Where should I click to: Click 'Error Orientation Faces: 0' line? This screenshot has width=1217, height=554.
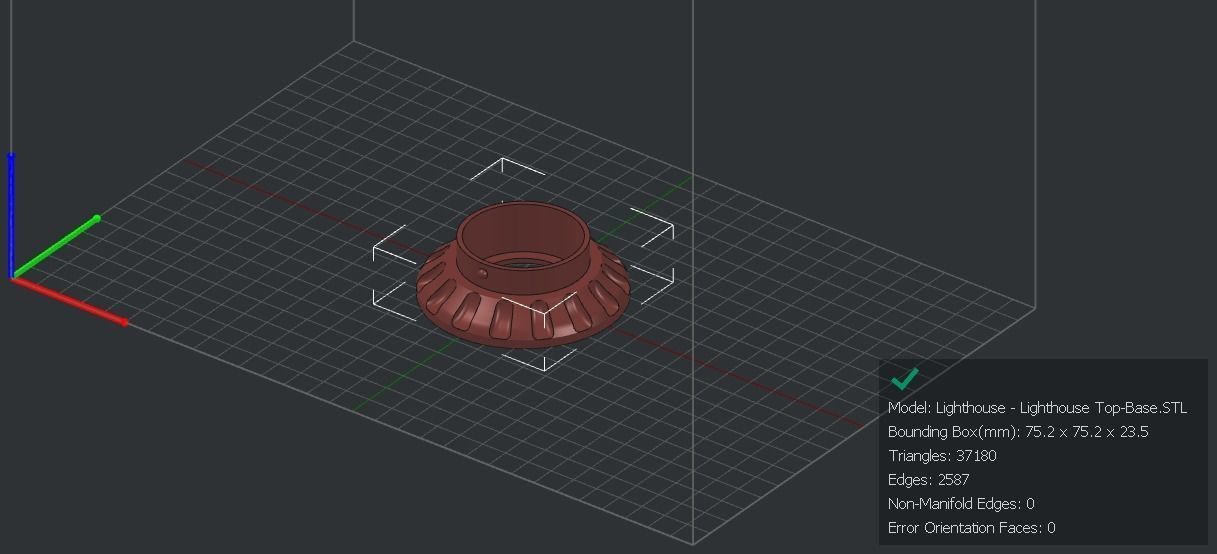click(x=971, y=528)
